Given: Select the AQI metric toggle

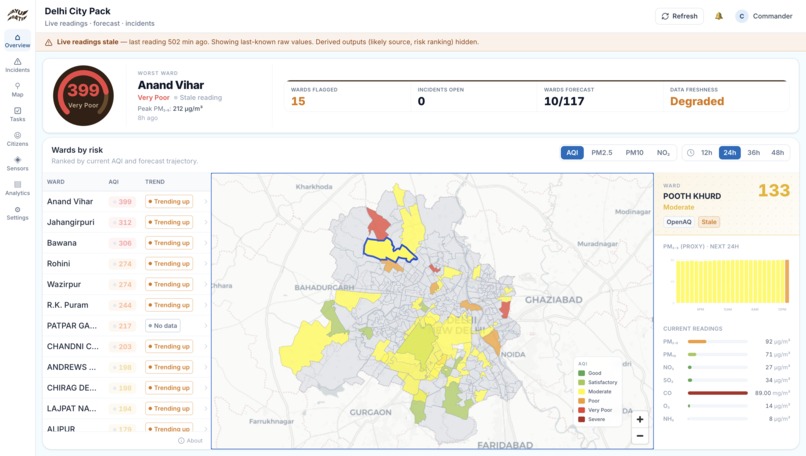Looking at the screenshot, I should 572,153.
